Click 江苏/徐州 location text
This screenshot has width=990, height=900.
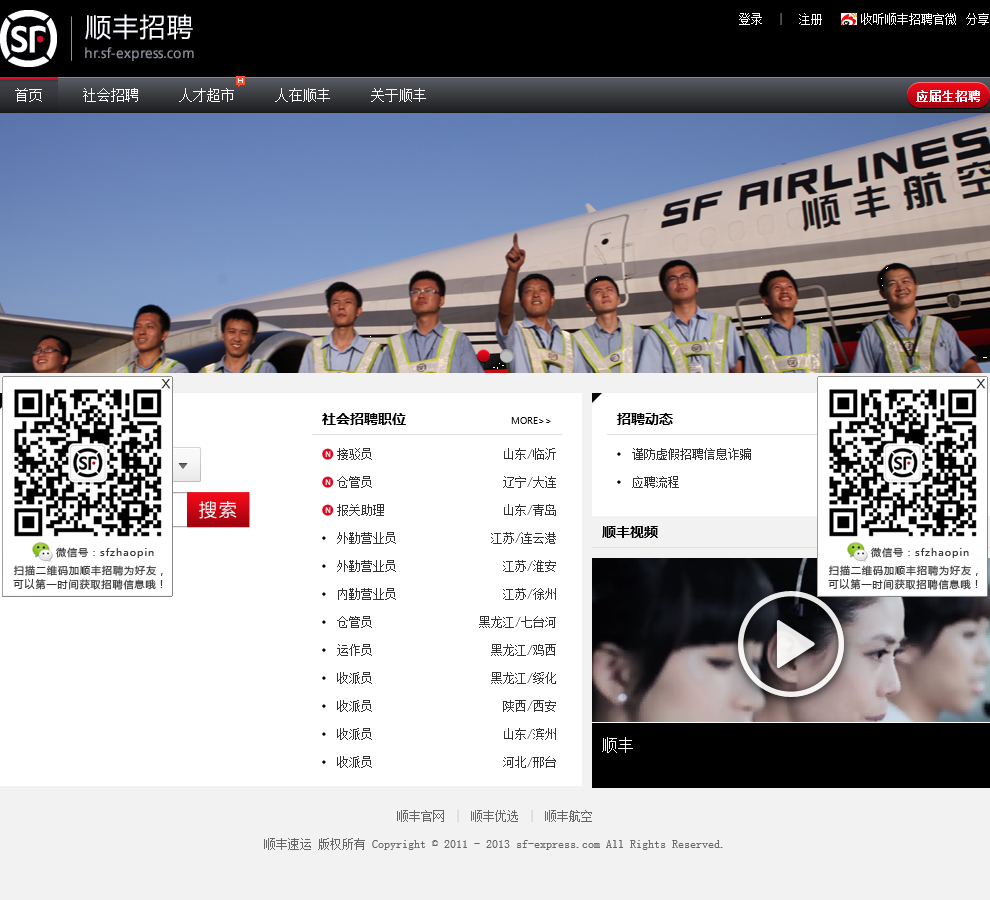(x=529, y=594)
